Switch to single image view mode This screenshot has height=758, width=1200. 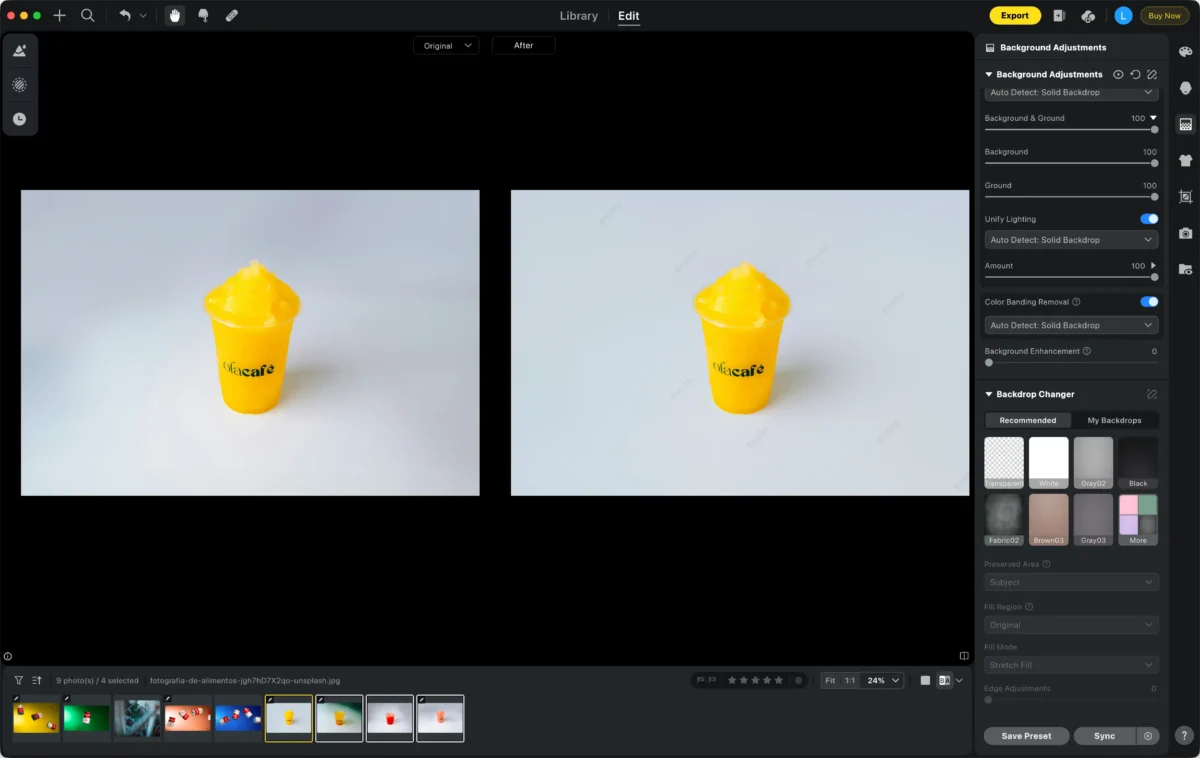925,680
